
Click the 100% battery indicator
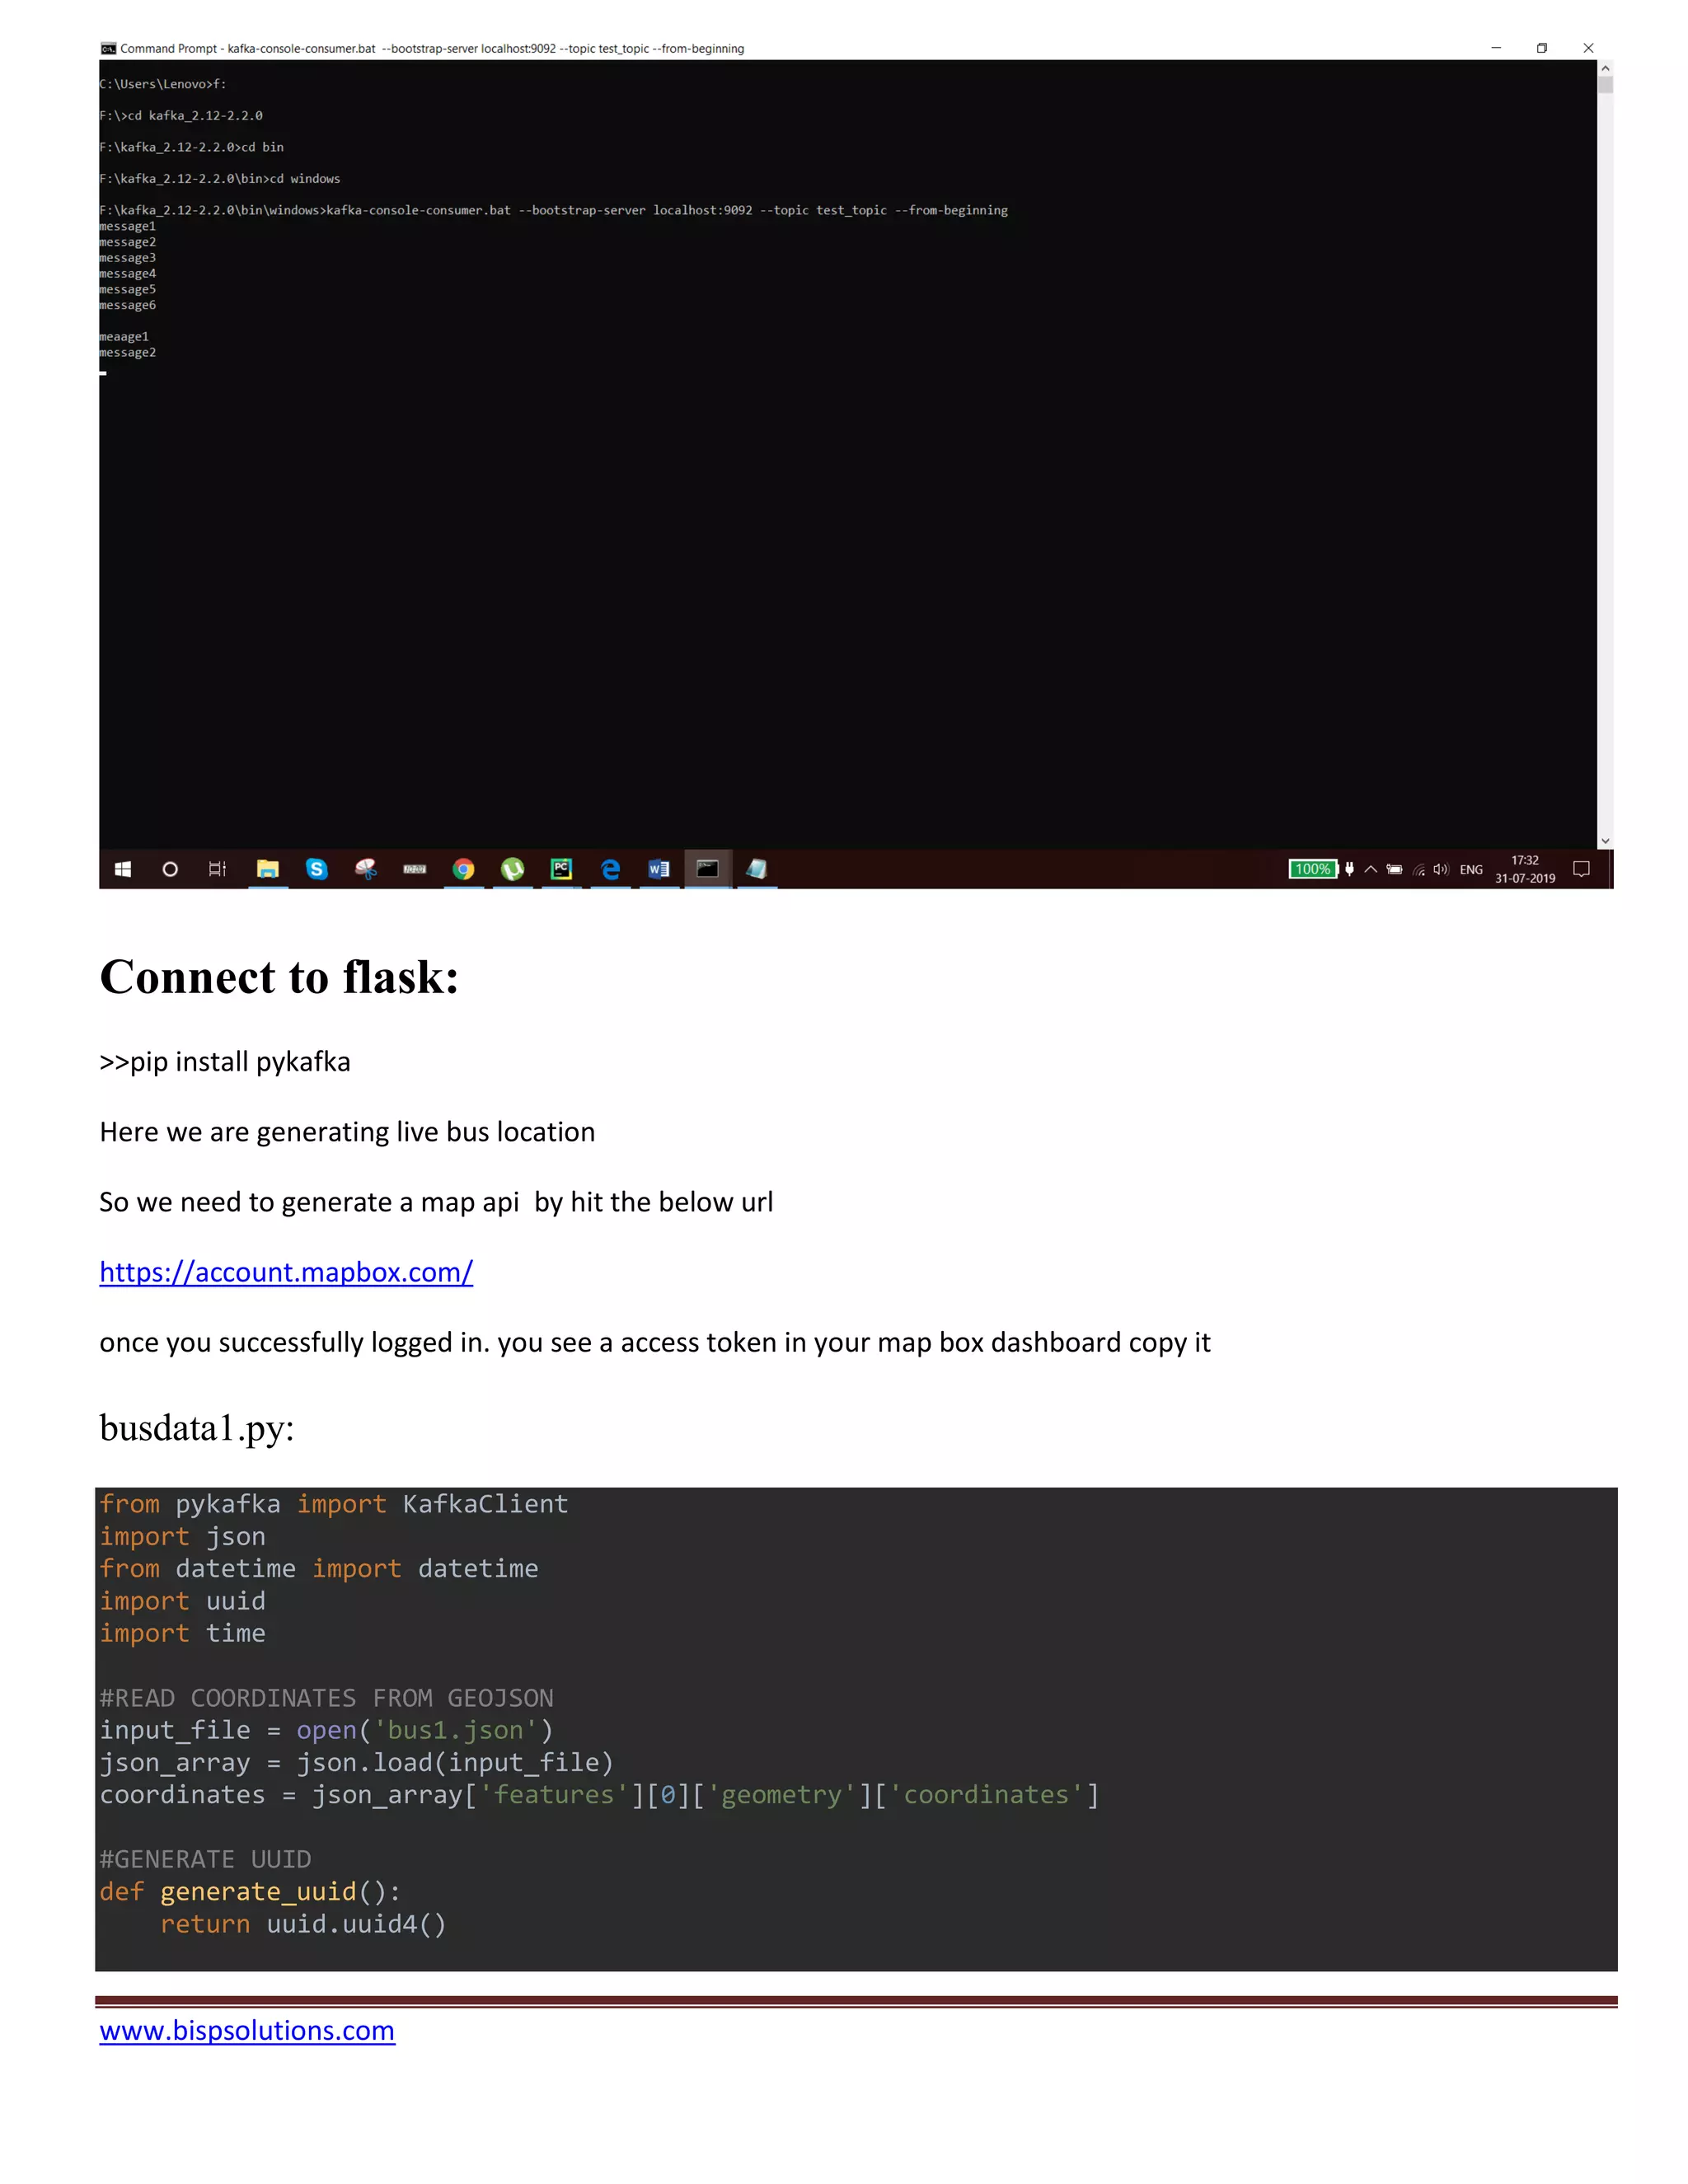pyautogui.click(x=1312, y=869)
